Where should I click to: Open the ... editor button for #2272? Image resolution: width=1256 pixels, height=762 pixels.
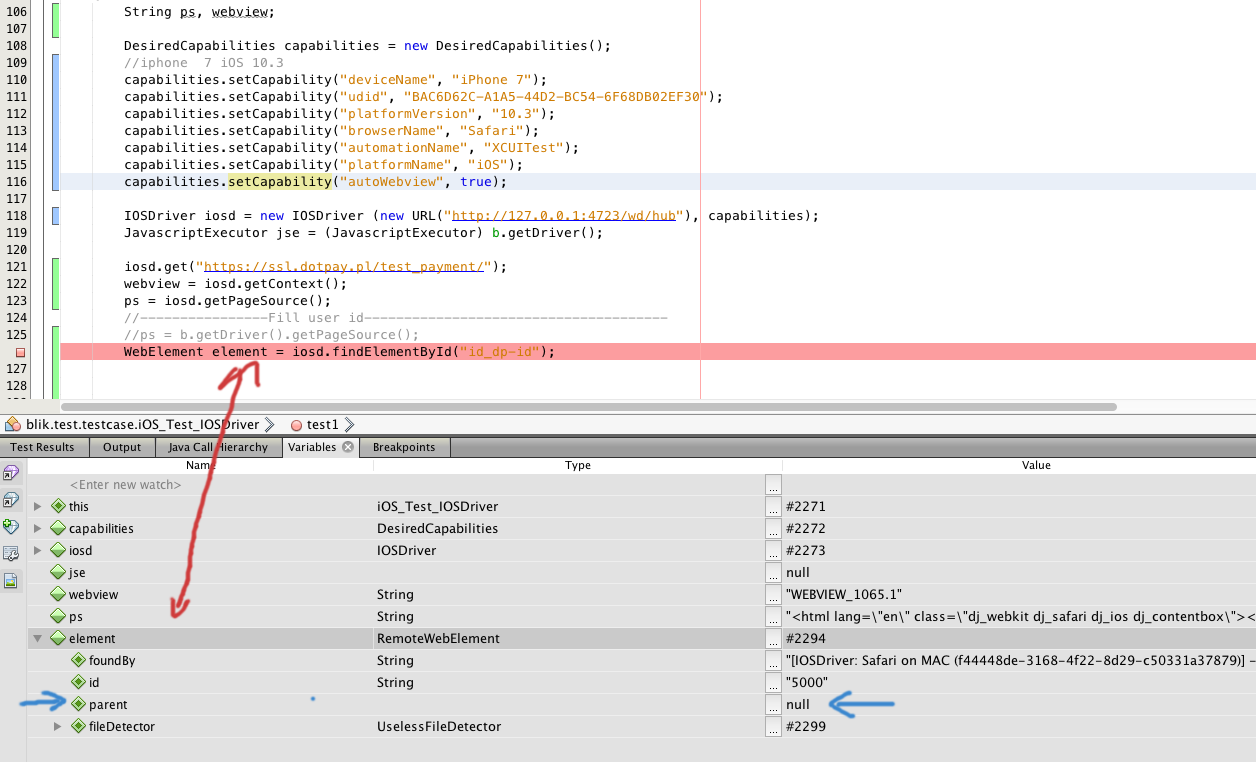pyautogui.click(x=773, y=528)
